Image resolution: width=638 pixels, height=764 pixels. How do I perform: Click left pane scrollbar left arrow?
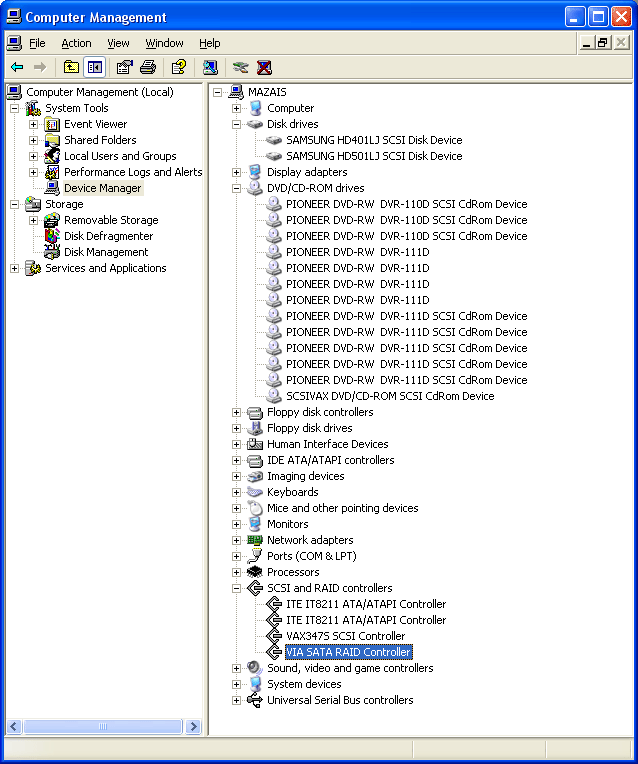[x=14, y=726]
